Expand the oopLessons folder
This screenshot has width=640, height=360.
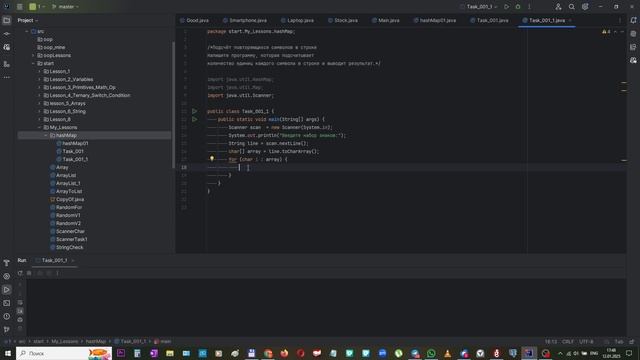coord(33,55)
